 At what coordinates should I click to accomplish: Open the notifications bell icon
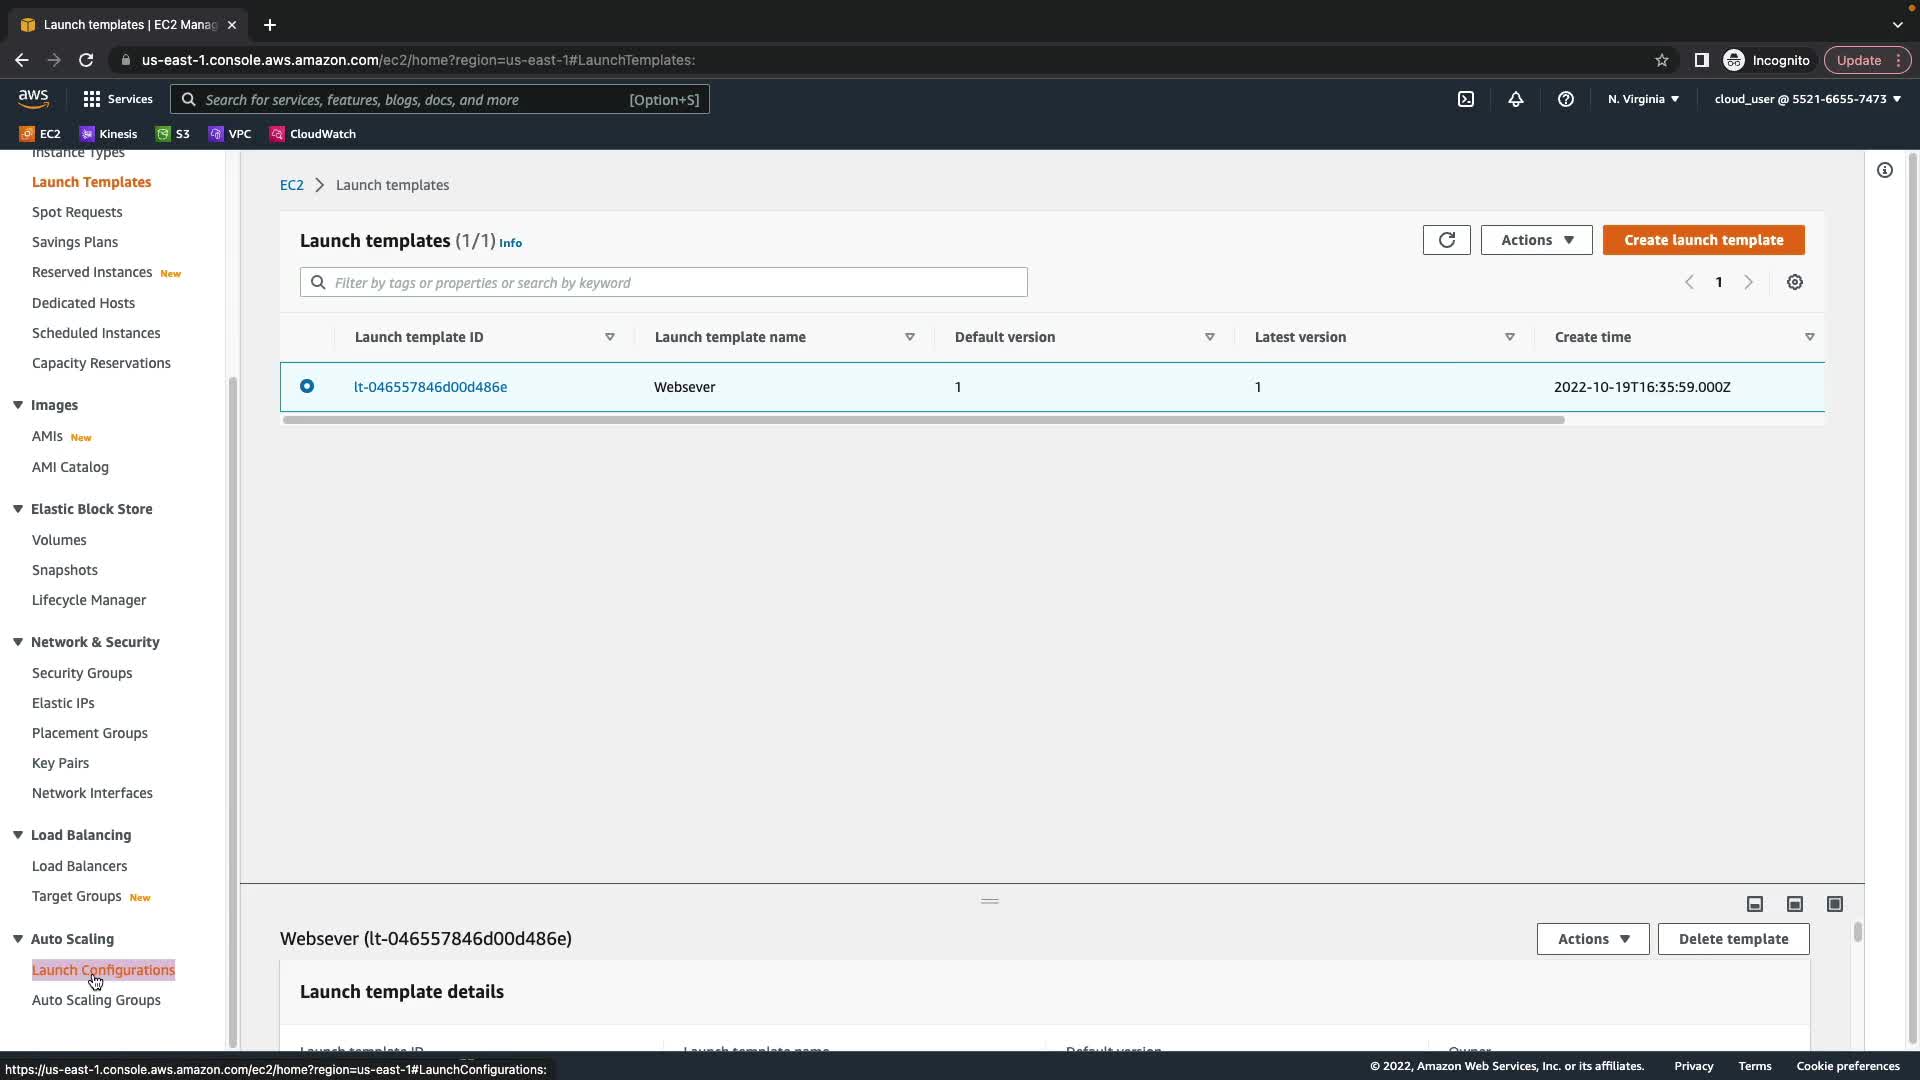[x=1515, y=99]
